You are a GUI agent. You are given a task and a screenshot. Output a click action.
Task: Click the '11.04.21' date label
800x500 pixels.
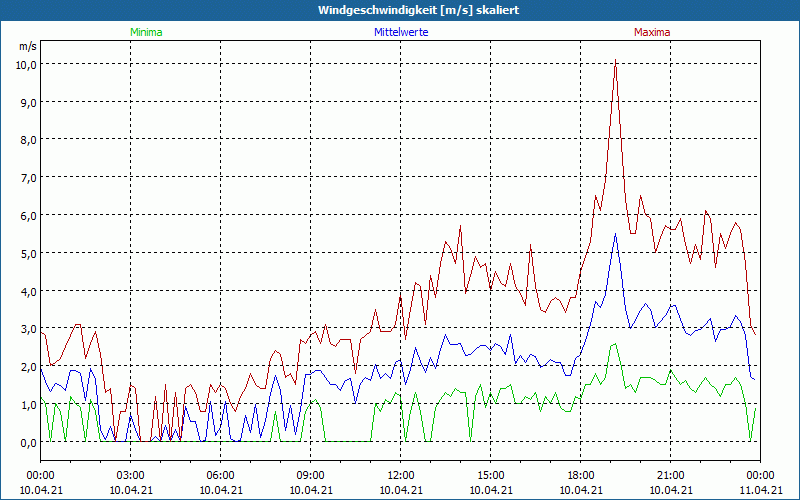click(760, 490)
